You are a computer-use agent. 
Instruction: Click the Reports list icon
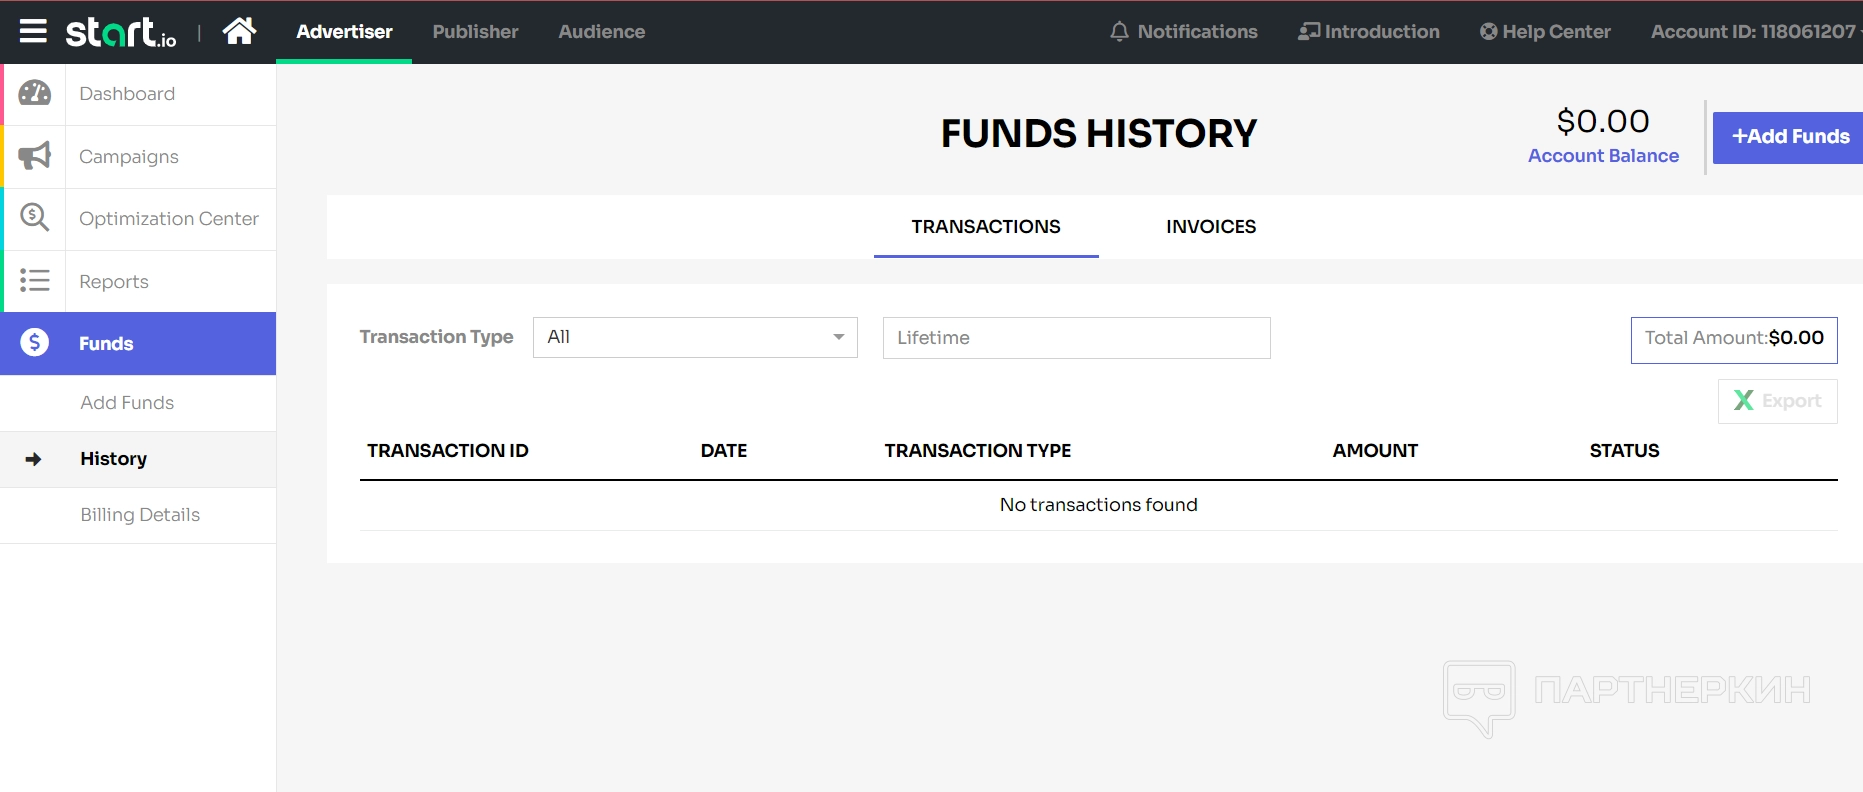tap(35, 281)
